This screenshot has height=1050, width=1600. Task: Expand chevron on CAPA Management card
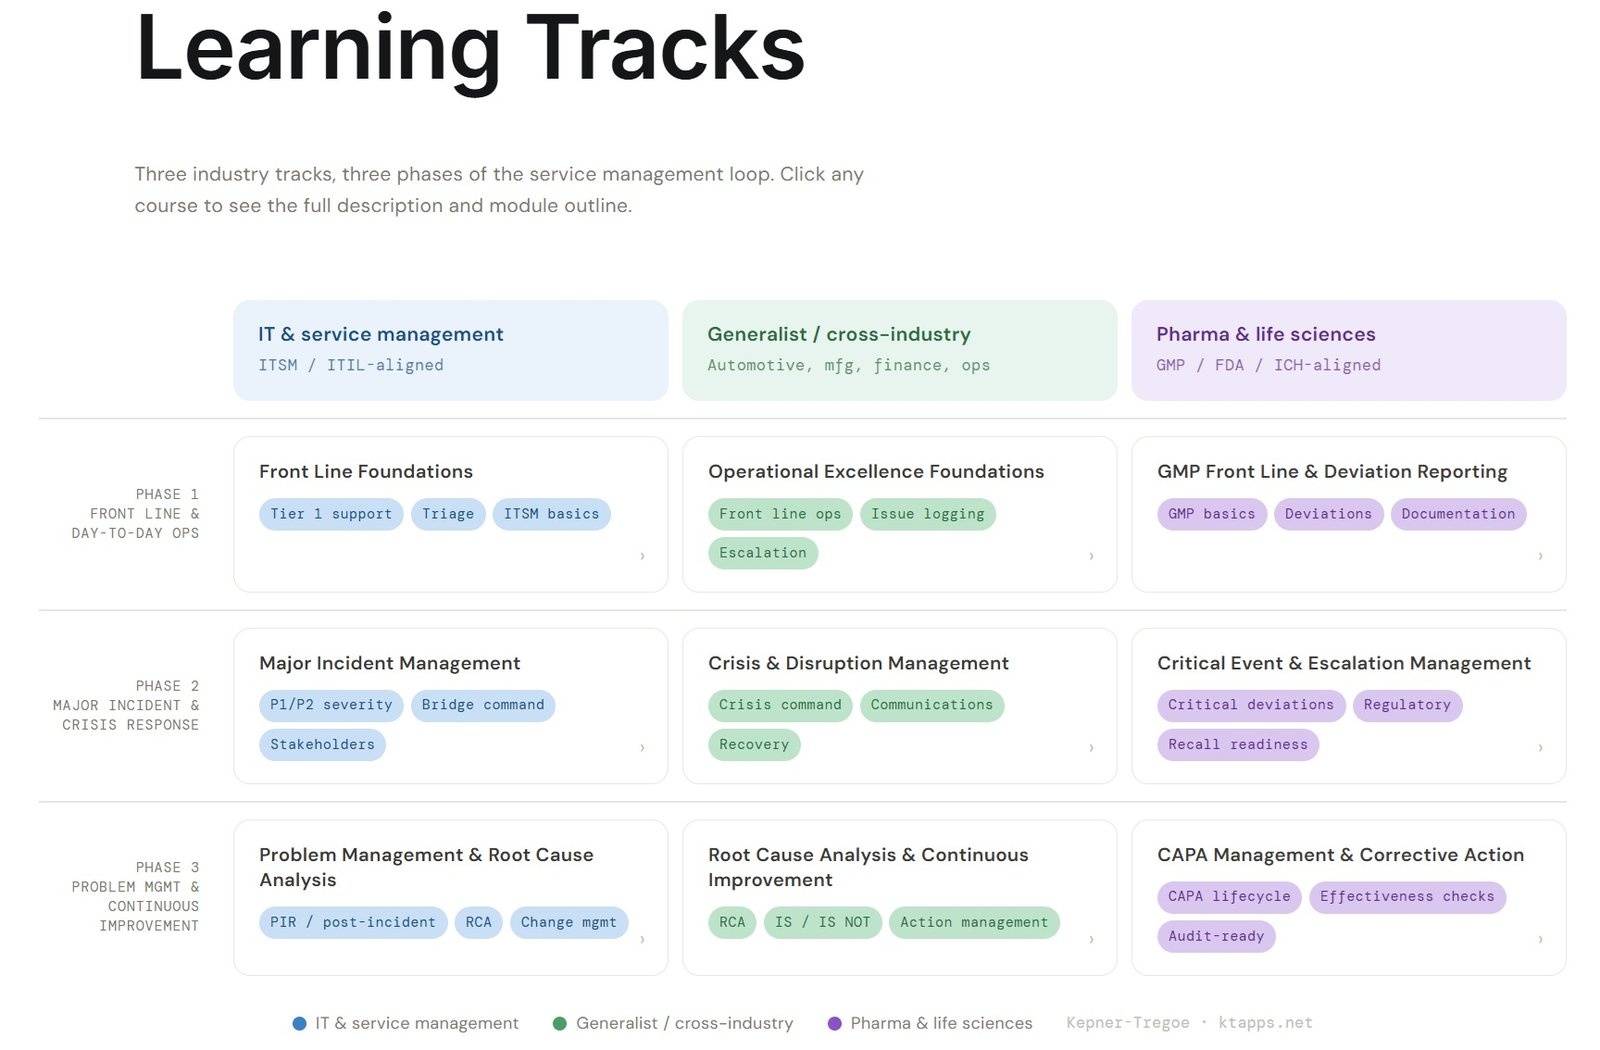click(1540, 940)
